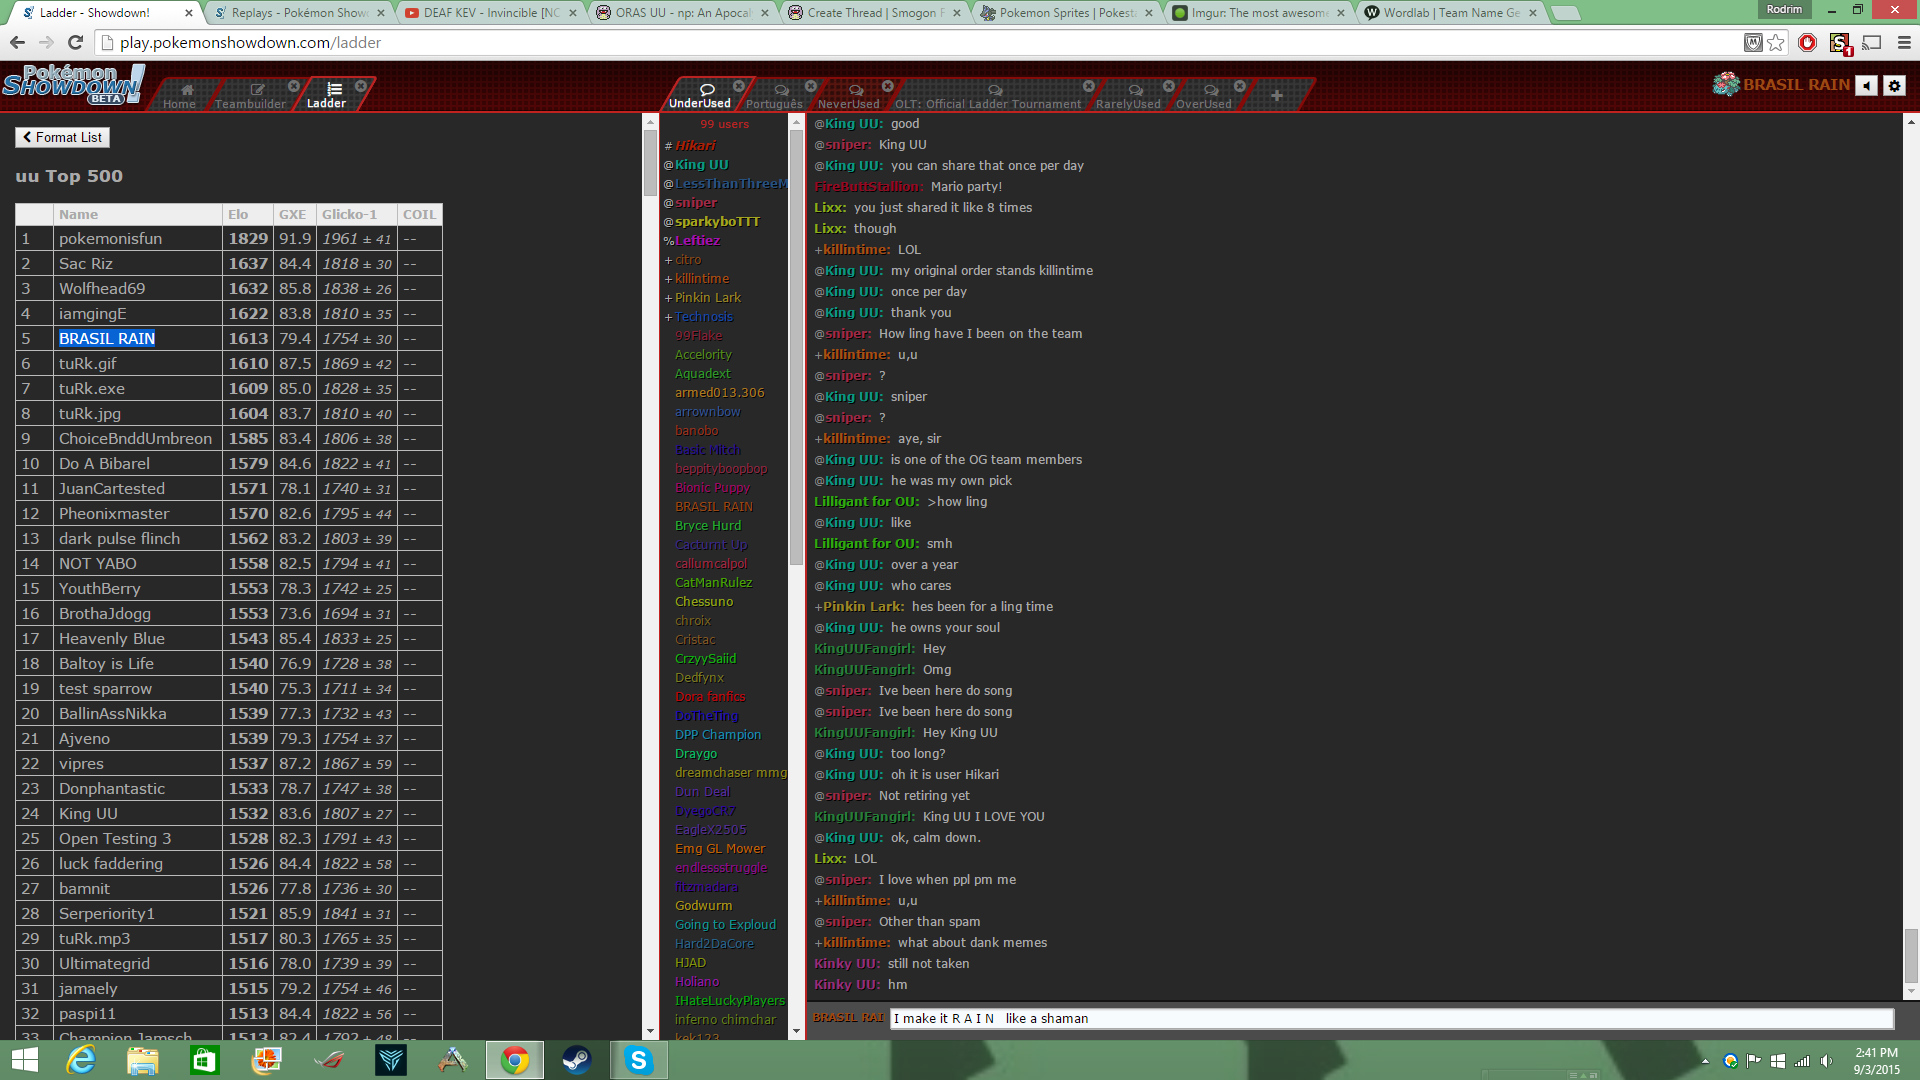Open Skype from the taskbar
Screen dimensions: 1920x1080
639,1060
